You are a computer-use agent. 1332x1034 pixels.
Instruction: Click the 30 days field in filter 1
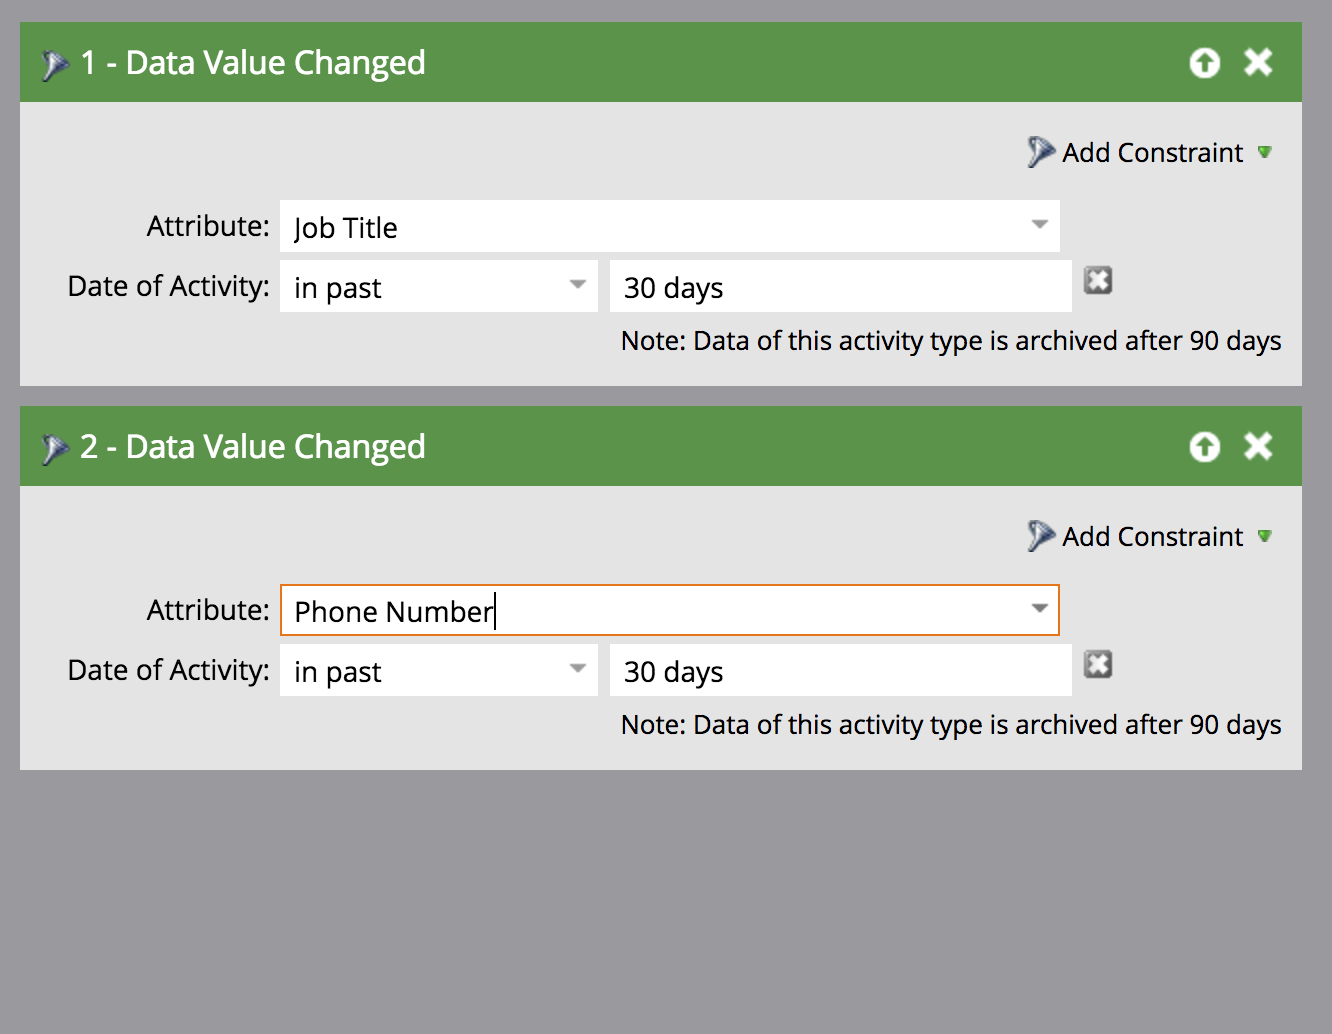click(x=840, y=286)
